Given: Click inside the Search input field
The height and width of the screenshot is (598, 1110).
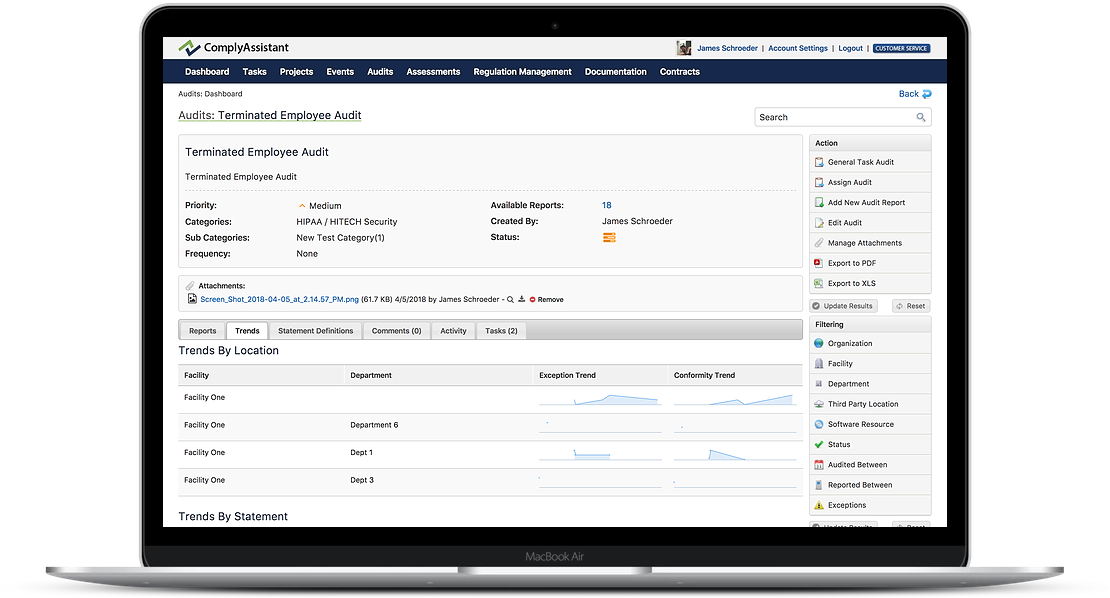Looking at the screenshot, I should [x=834, y=117].
